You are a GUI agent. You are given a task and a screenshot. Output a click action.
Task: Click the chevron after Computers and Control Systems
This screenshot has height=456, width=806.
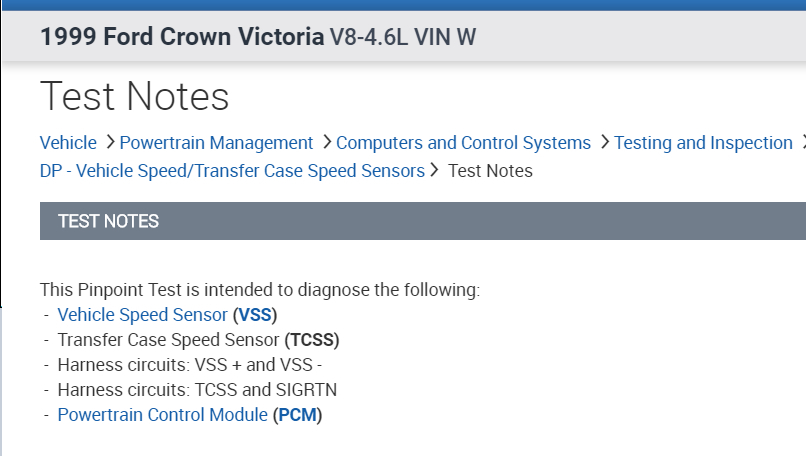pos(604,143)
